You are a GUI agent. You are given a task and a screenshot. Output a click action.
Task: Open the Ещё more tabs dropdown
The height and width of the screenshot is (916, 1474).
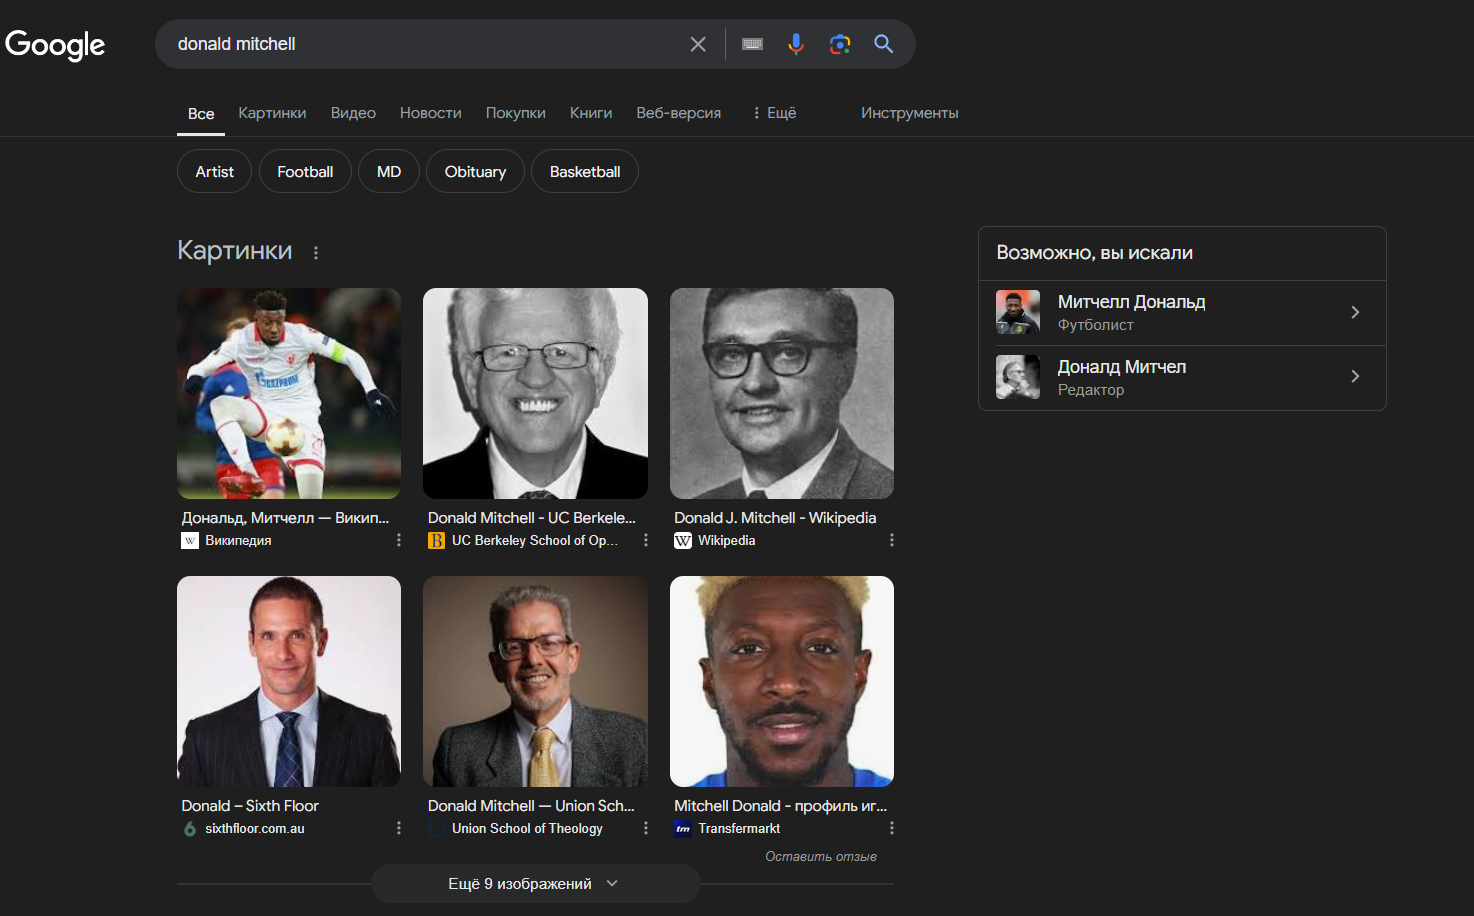(x=775, y=113)
